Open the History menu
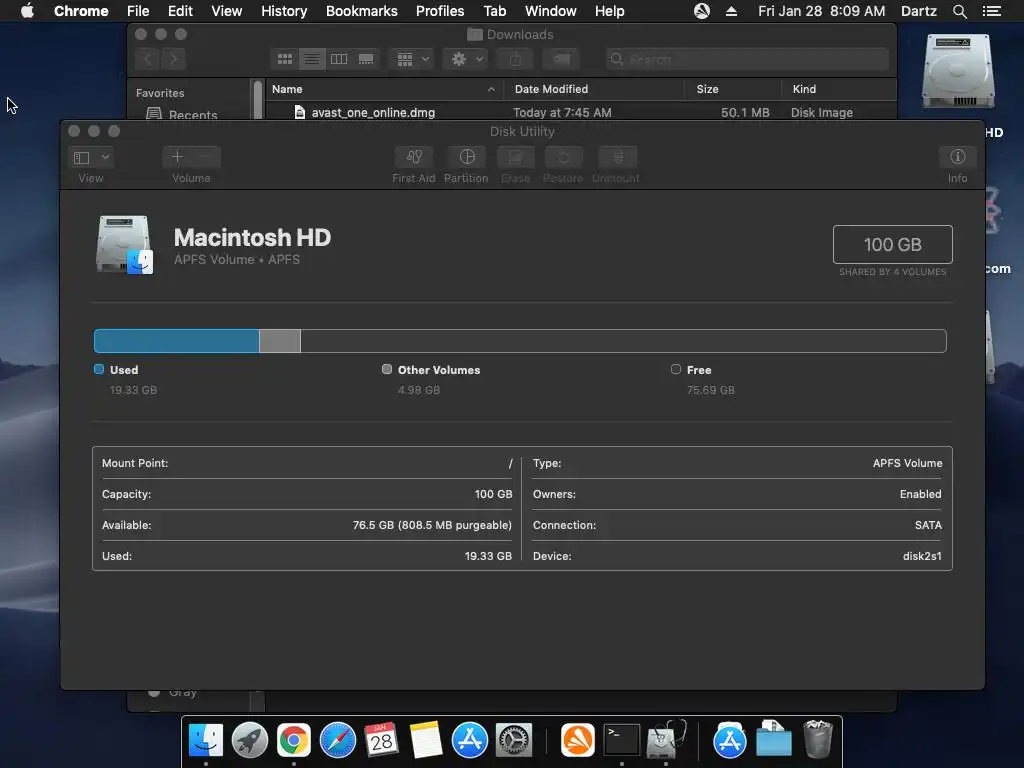 pyautogui.click(x=284, y=11)
